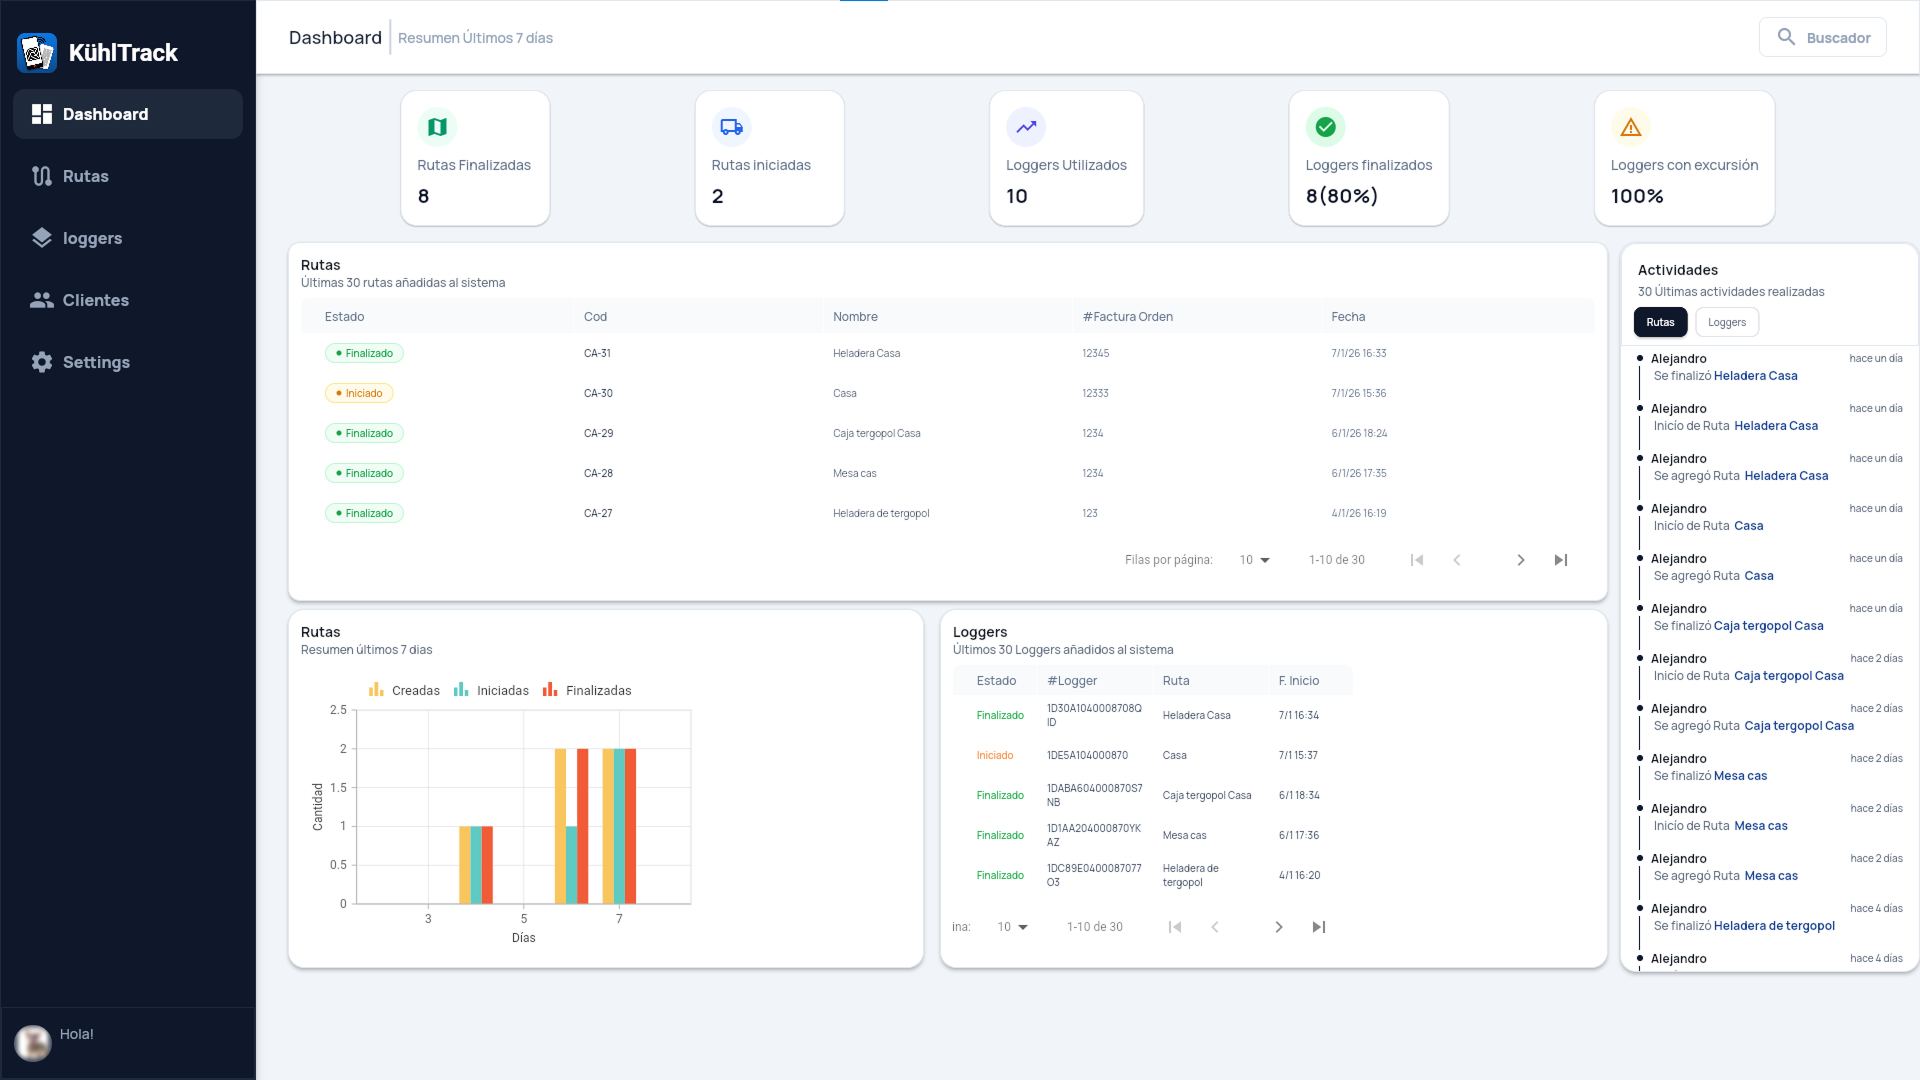
Task: Click the yellow Creadas bar at day 4
Action: point(465,865)
